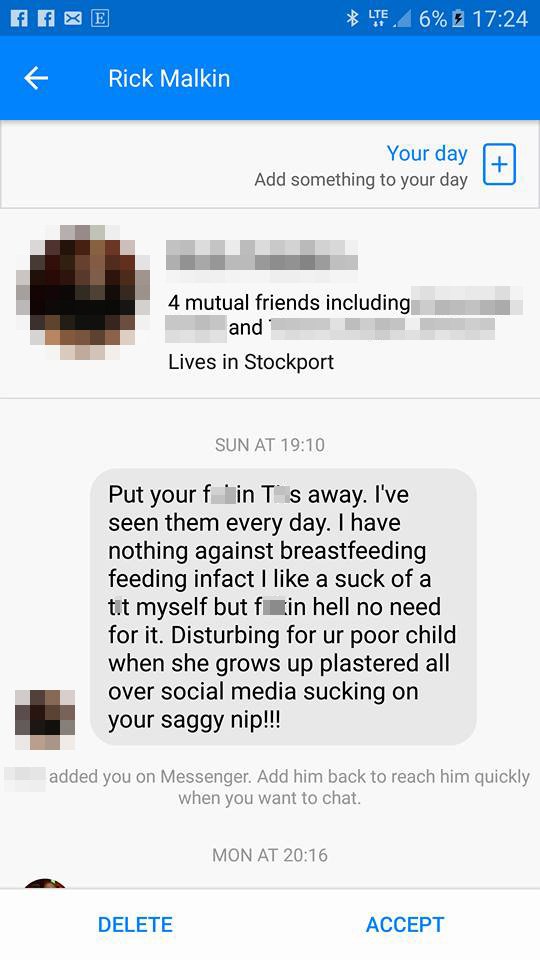Accept the message request
Image resolution: width=540 pixels, height=960 pixels.
pyautogui.click(x=405, y=924)
